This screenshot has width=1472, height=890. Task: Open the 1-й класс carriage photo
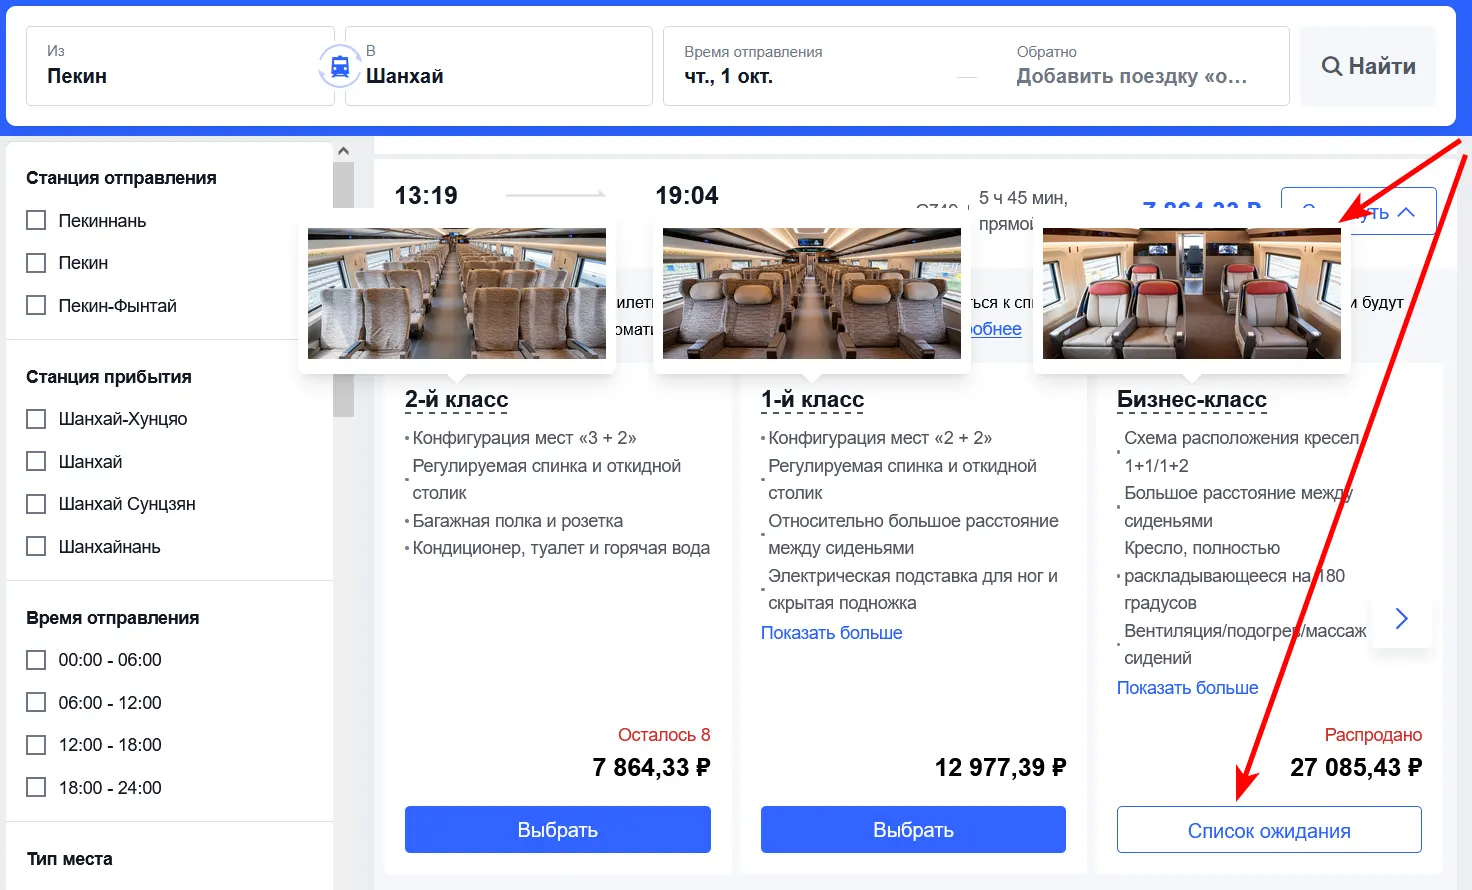coord(812,293)
